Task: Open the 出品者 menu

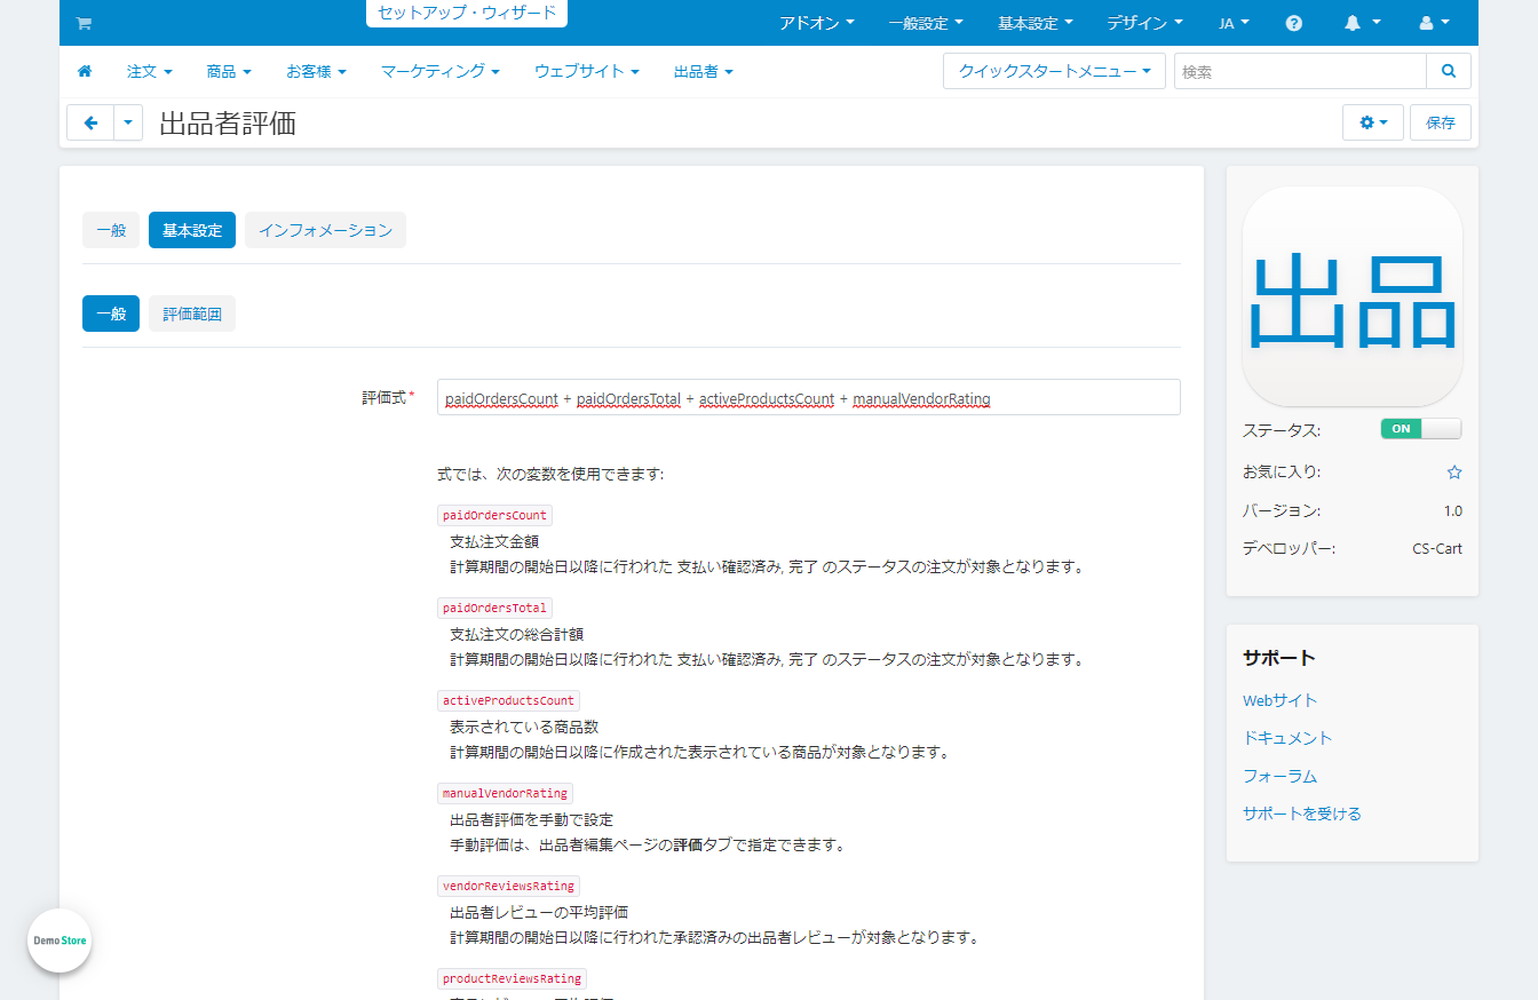Action: pyautogui.click(x=703, y=71)
